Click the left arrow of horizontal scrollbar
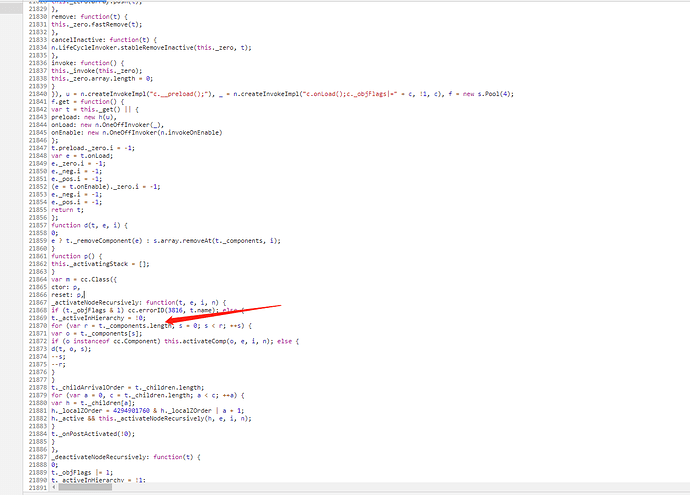Screen dimensions: 690x495 point(54,487)
